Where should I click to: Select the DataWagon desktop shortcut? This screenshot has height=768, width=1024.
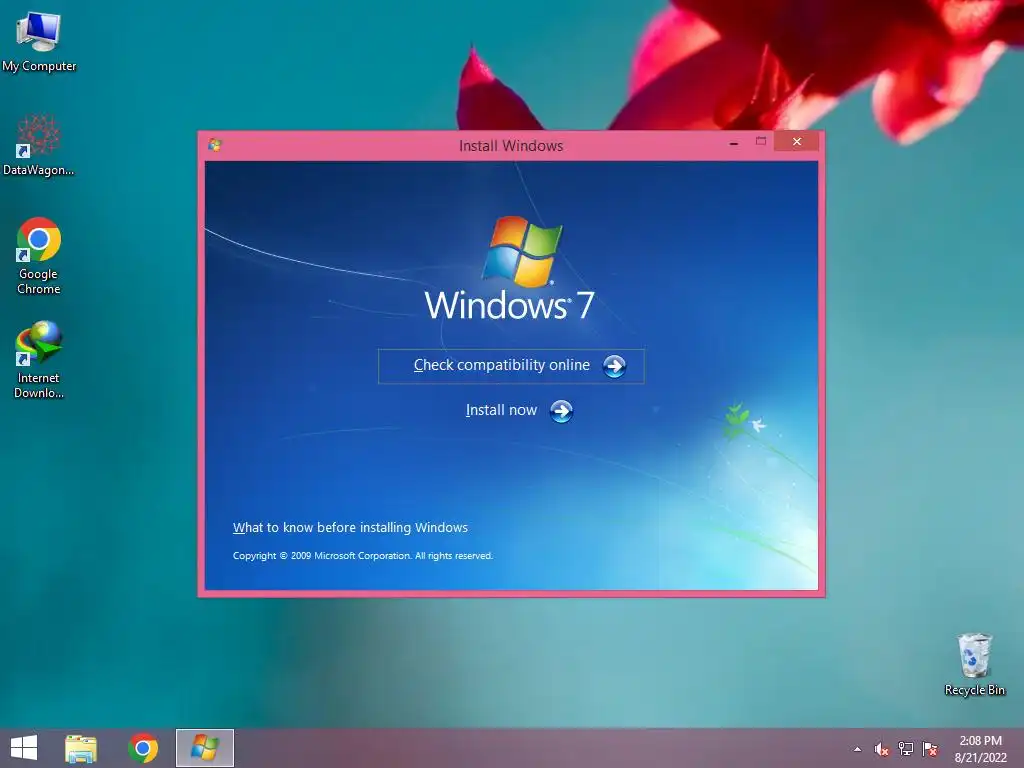pos(39,145)
